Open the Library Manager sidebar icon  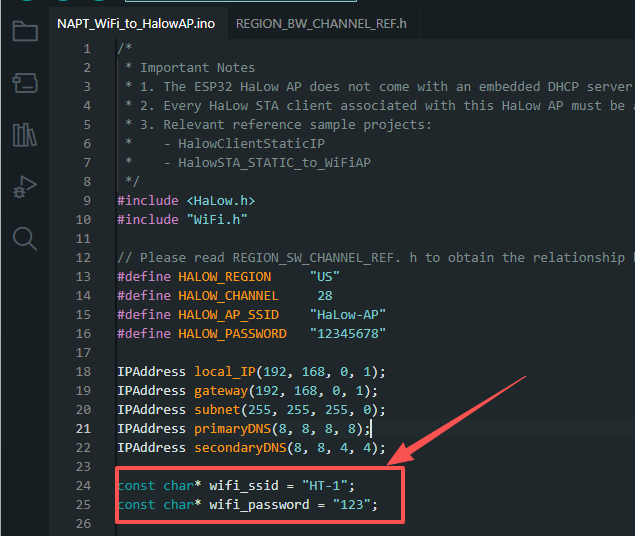tap(25, 134)
